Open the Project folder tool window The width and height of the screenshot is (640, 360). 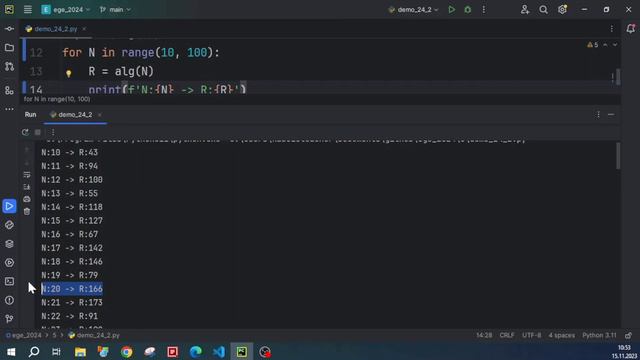9,48
